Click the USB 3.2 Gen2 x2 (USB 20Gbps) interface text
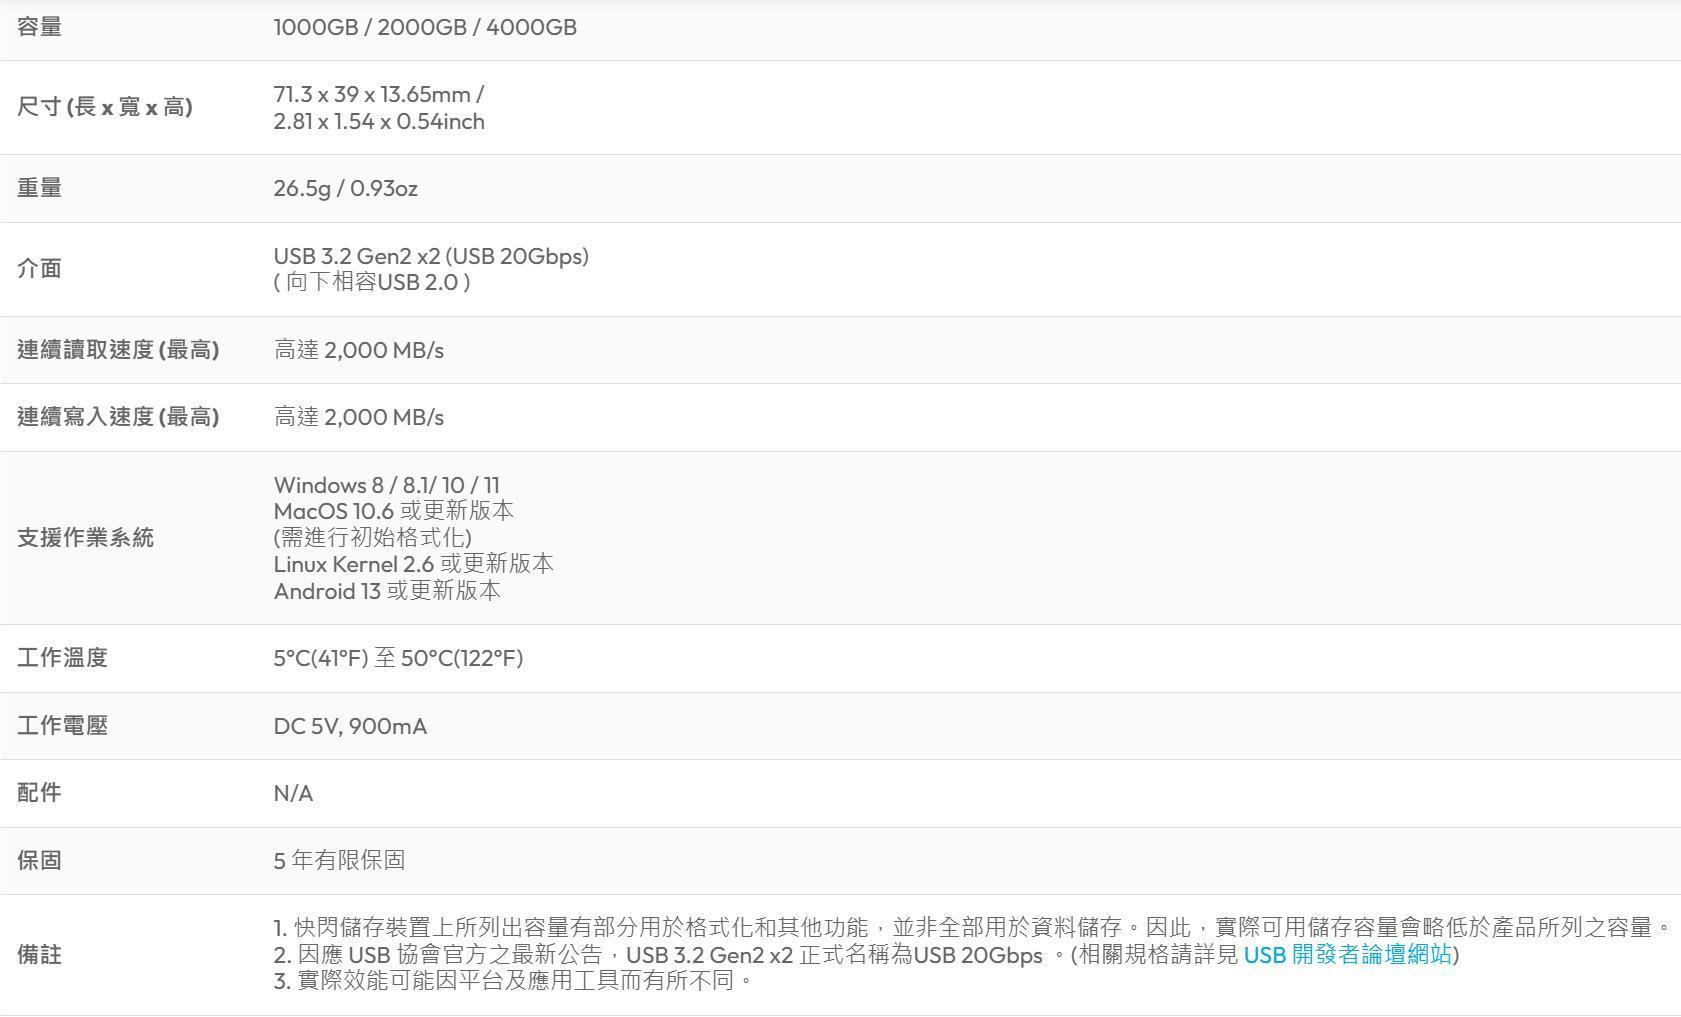The image size is (1681, 1017). click(x=431, y=256)
